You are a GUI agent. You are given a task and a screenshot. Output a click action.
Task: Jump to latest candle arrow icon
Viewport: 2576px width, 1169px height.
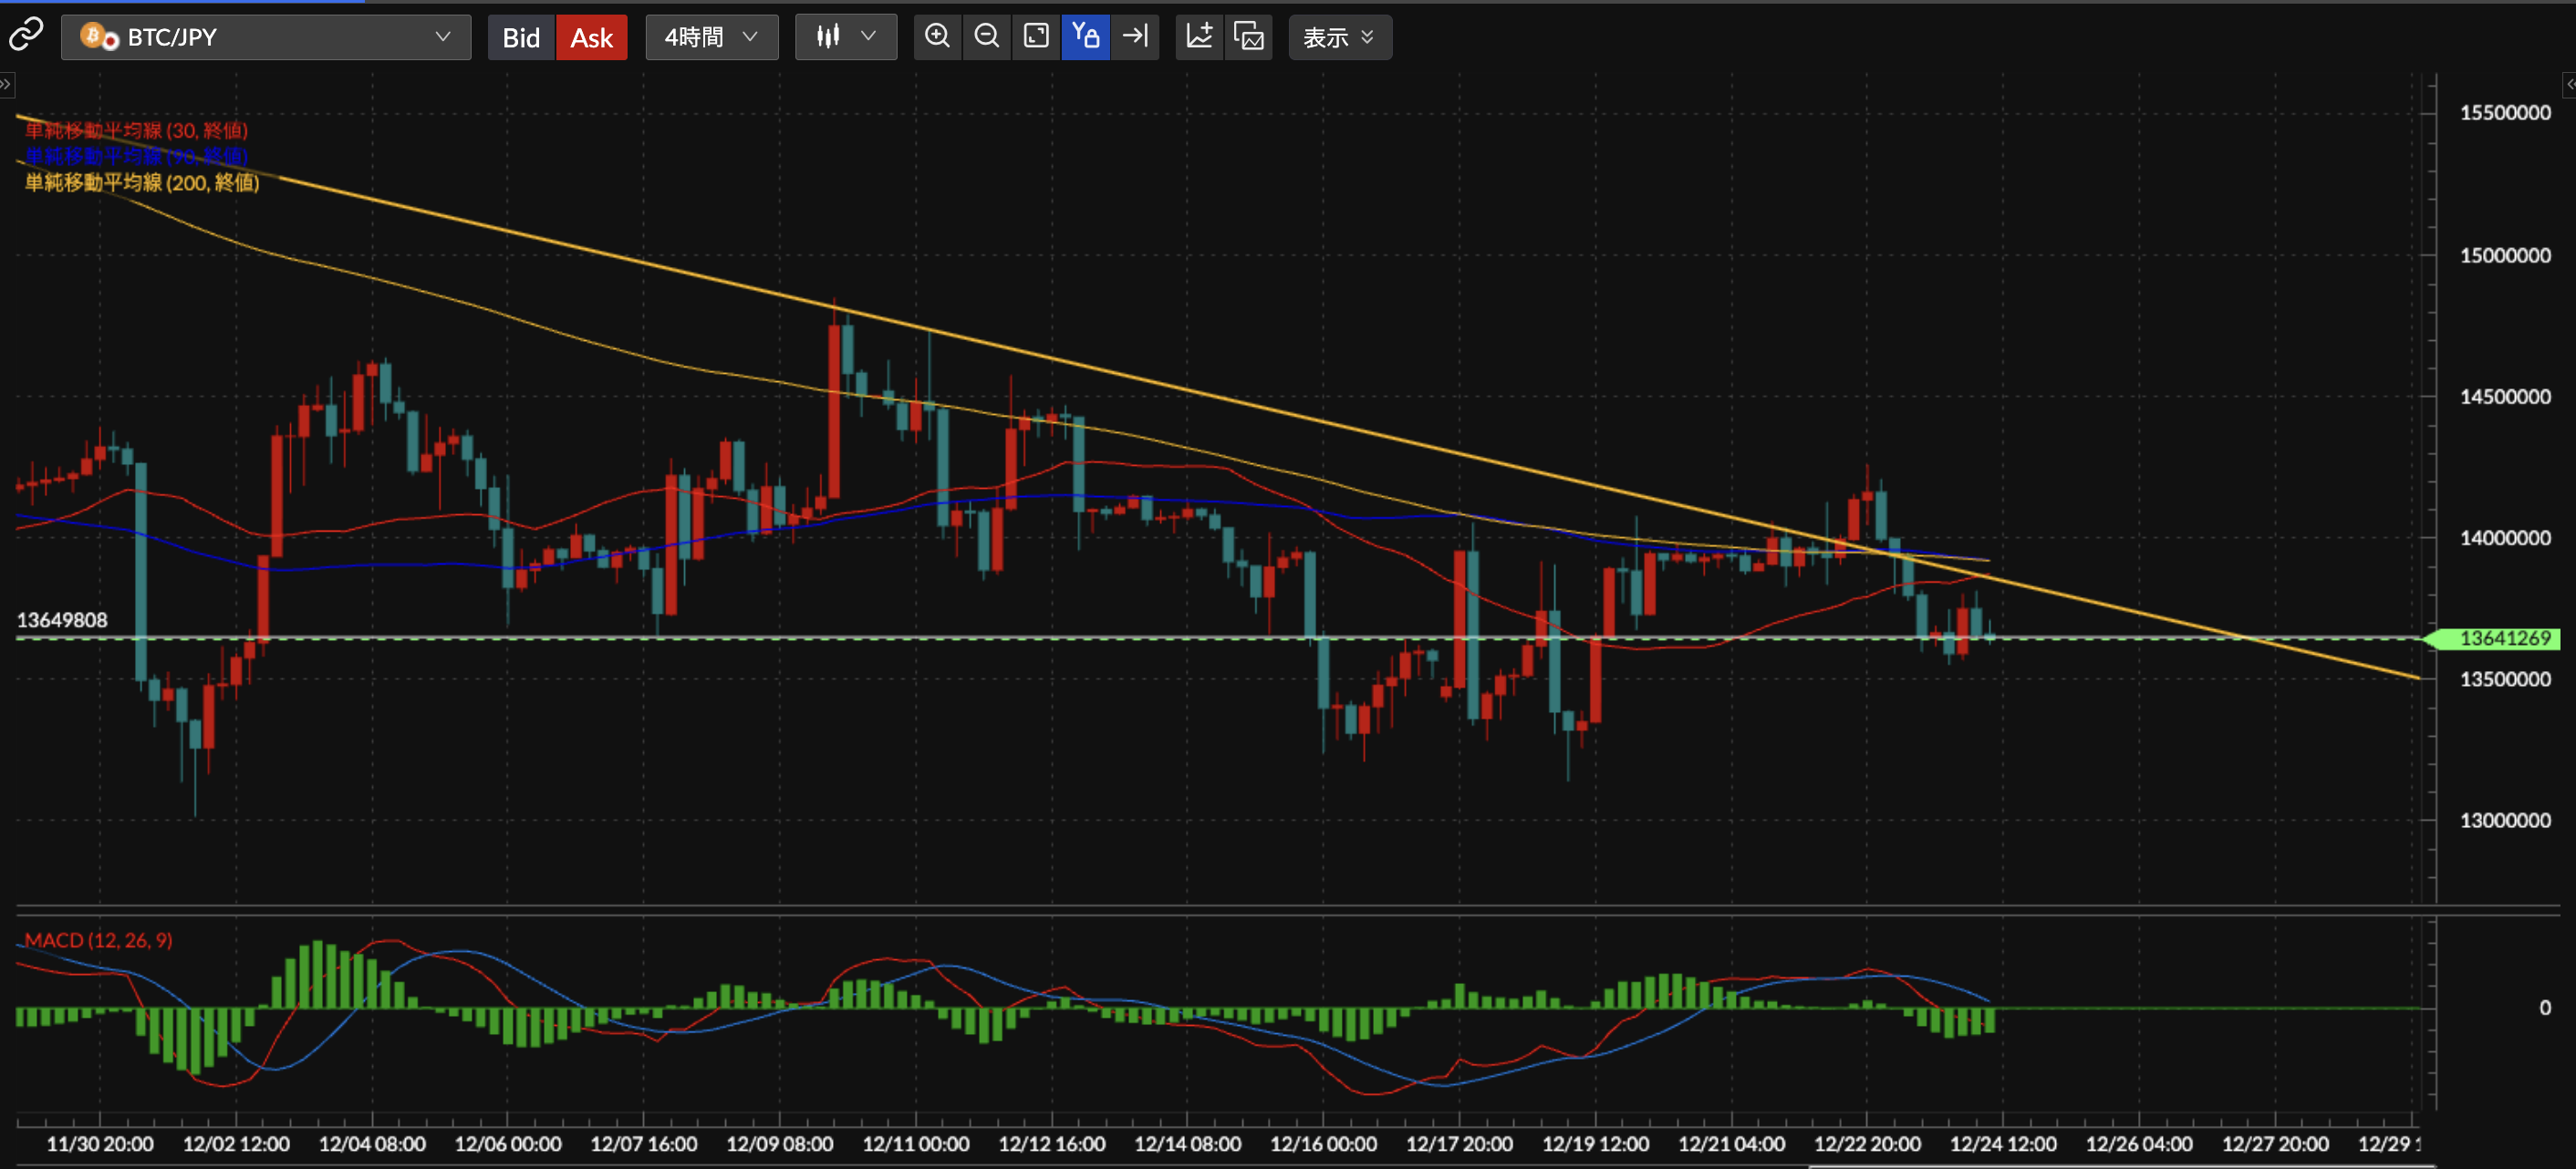pos(1135,37)
